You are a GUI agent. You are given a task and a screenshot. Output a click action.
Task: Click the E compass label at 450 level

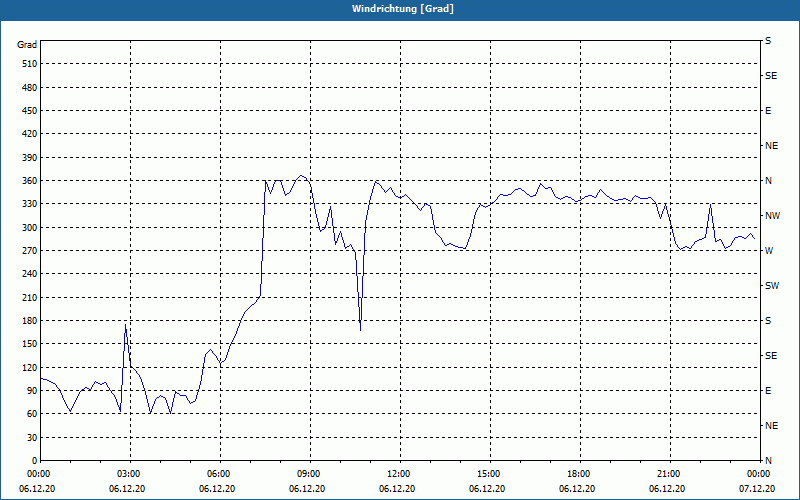(768, 111)
